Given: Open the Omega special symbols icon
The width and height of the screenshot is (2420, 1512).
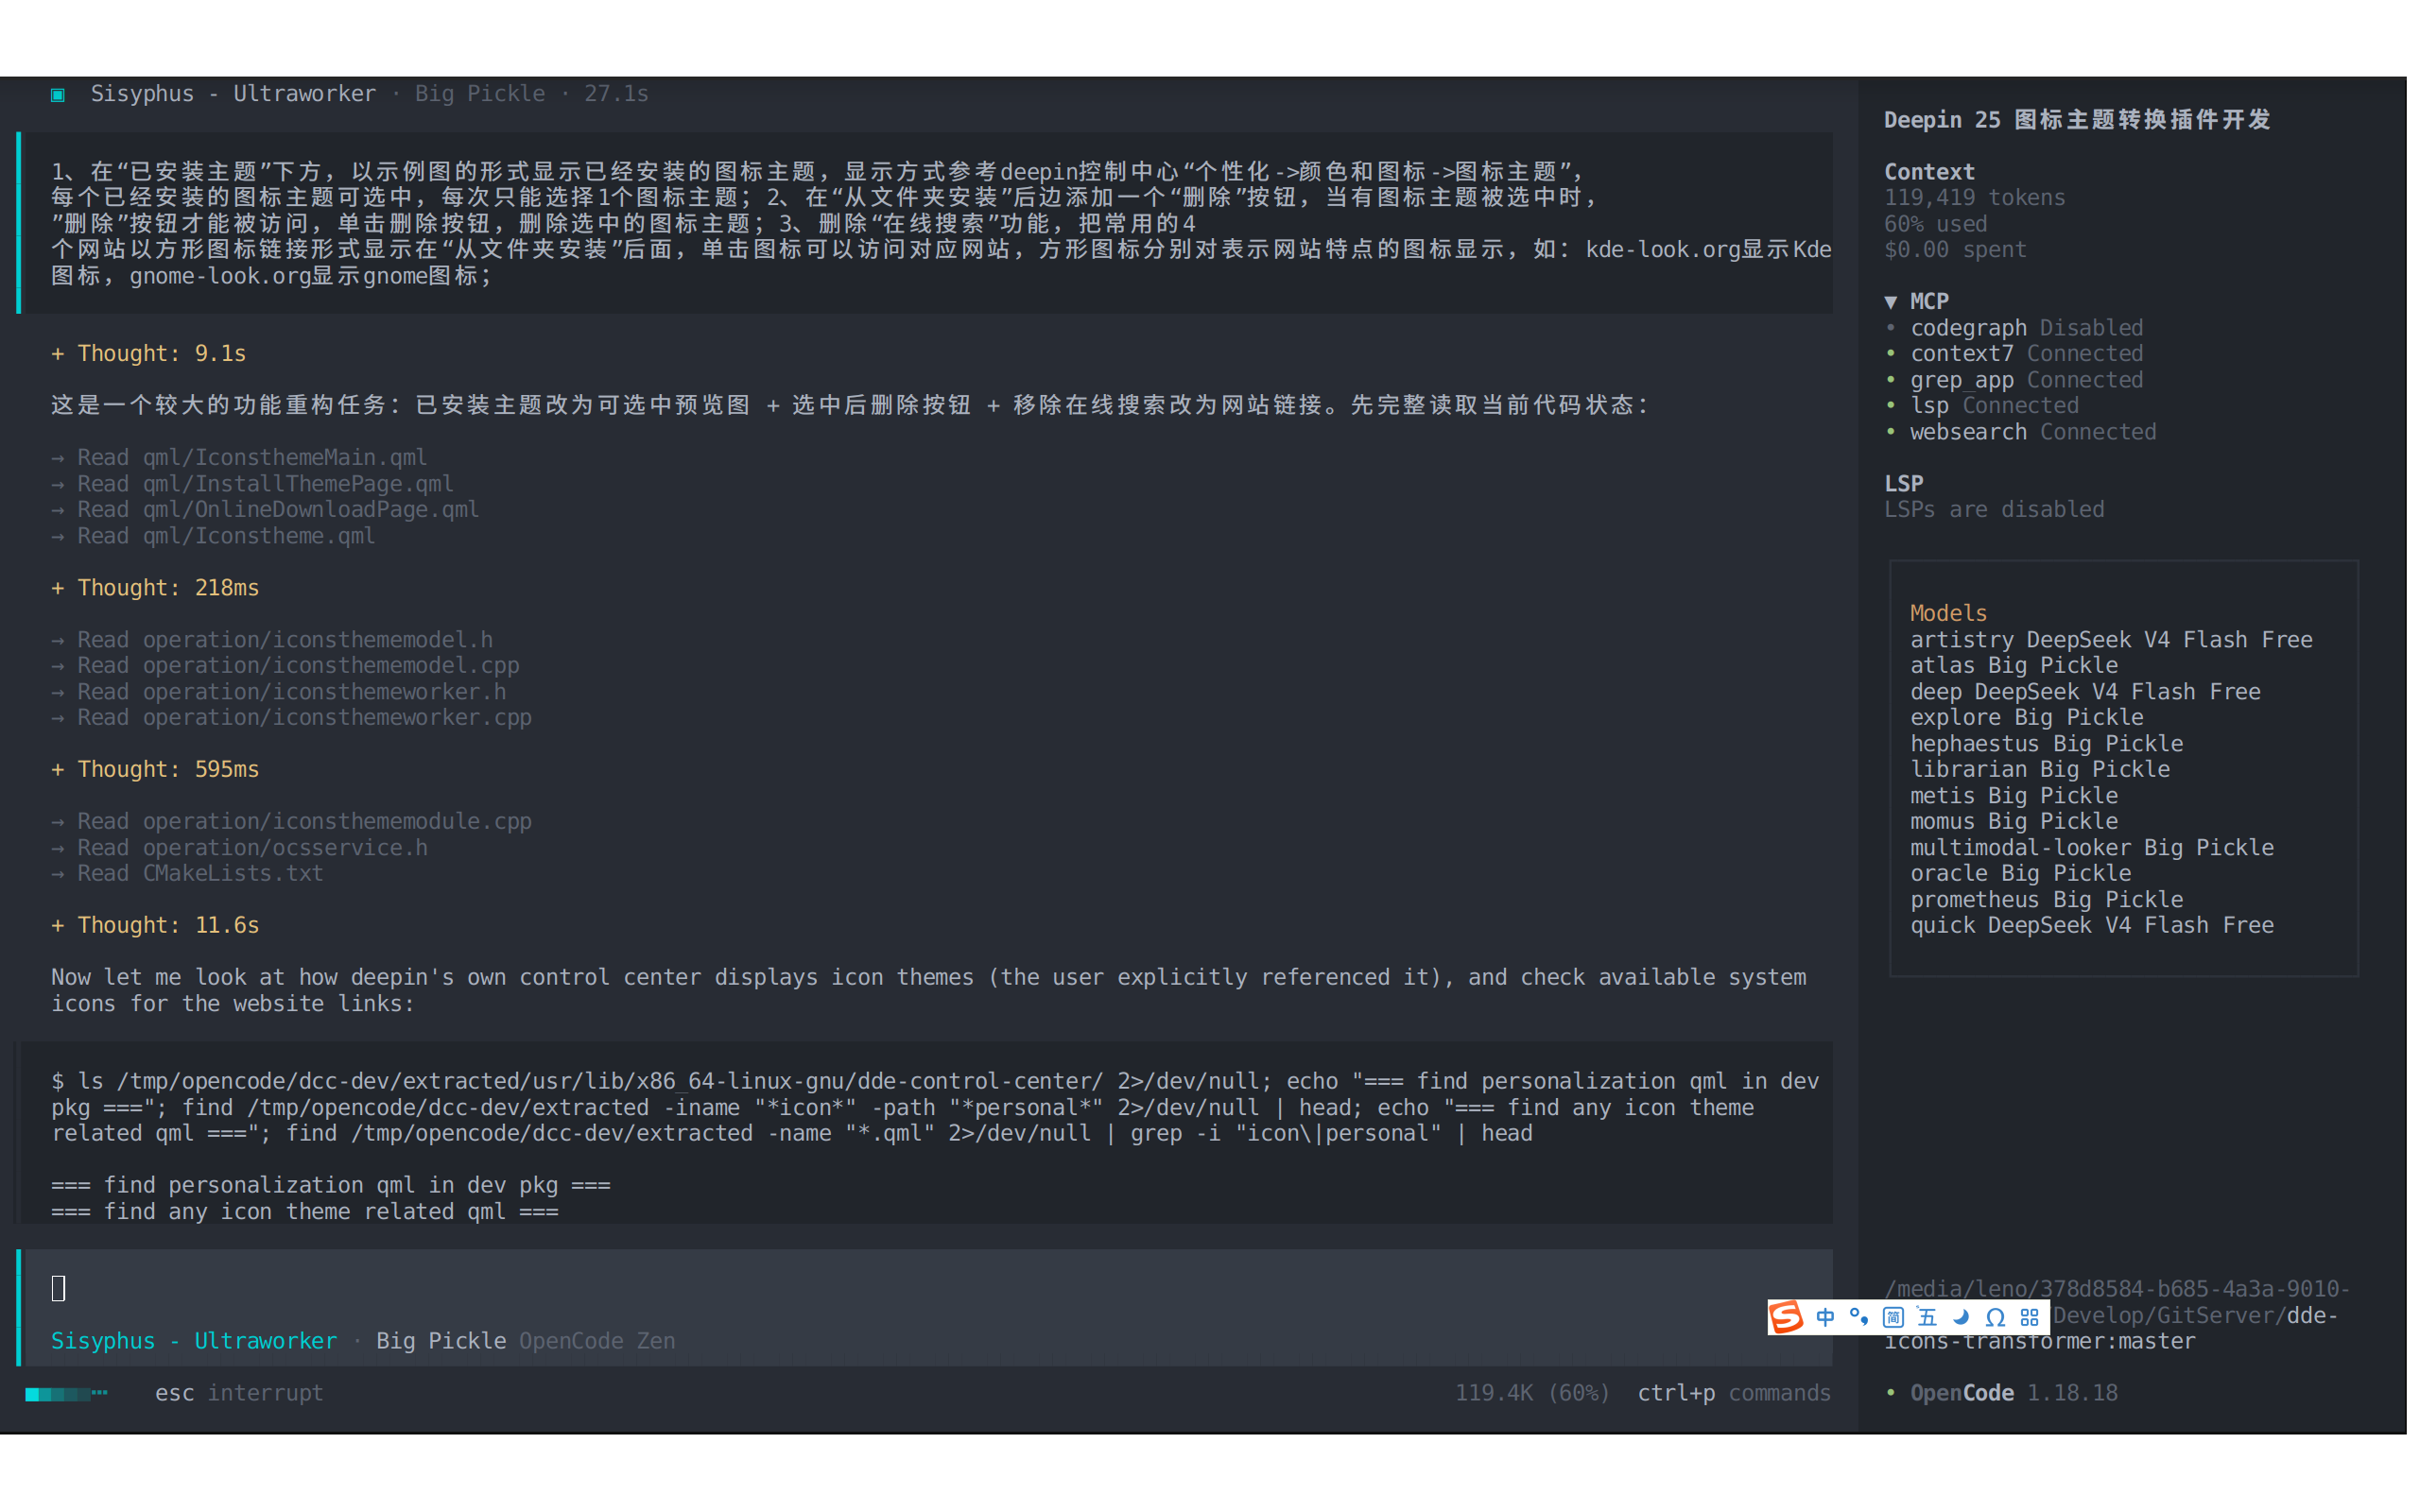Looking at the screenshot, I should (1995, 1317).
